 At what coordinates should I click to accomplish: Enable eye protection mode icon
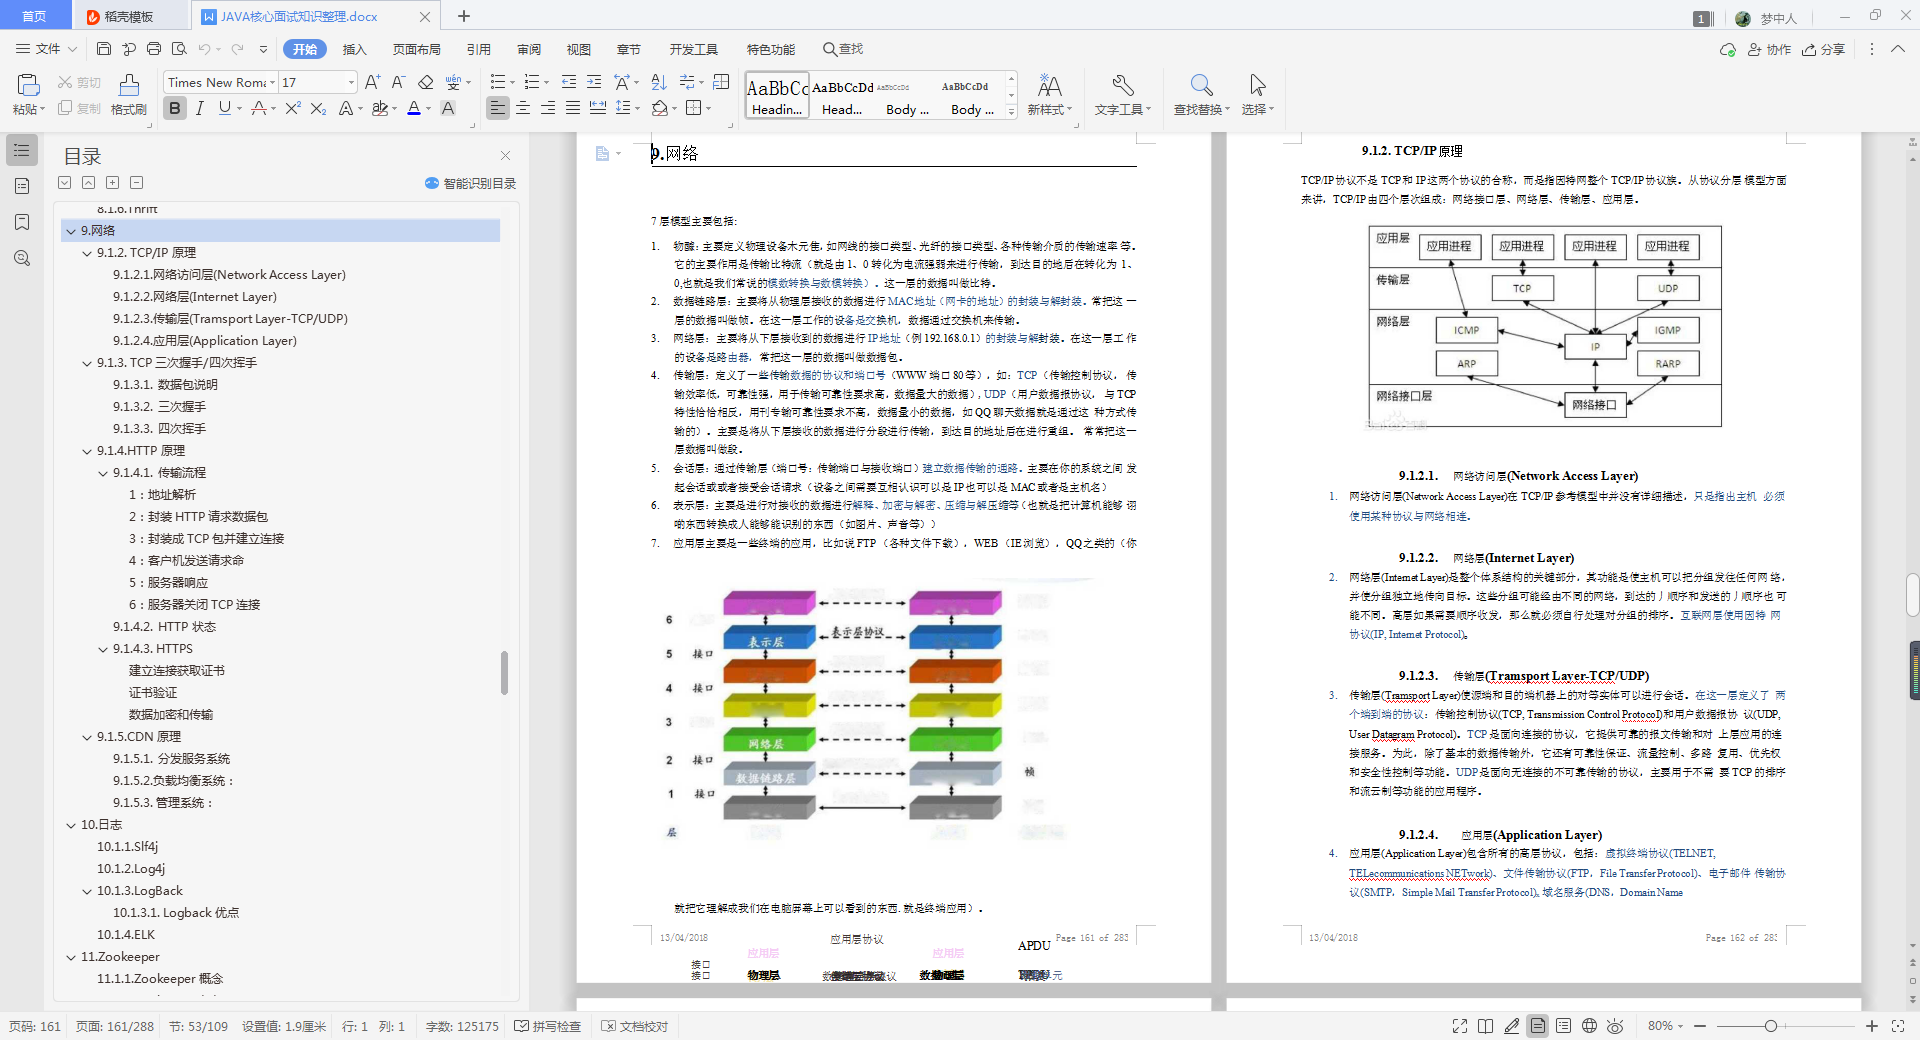coord(1615,1026)
